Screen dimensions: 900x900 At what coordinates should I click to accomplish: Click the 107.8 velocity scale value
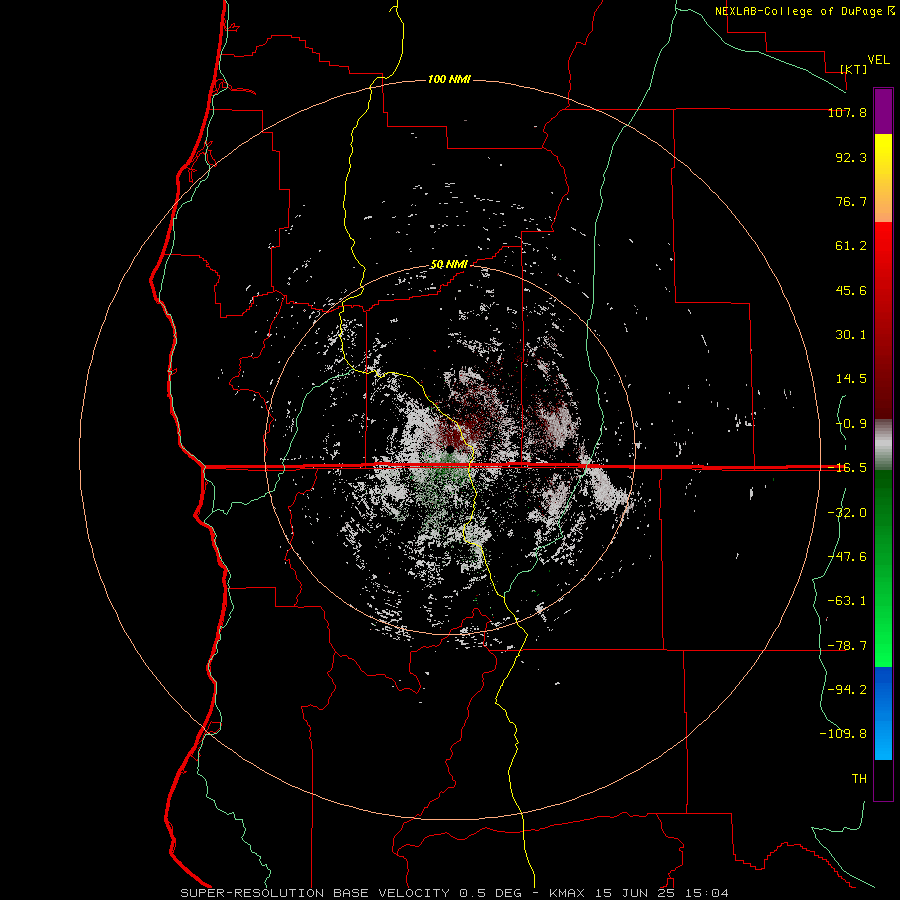847,113
